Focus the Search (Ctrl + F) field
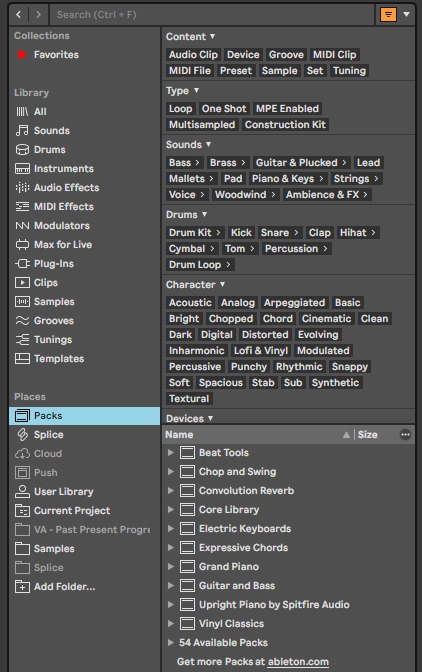This screenshot has height=672, width=422. click(x=212, y=15)
